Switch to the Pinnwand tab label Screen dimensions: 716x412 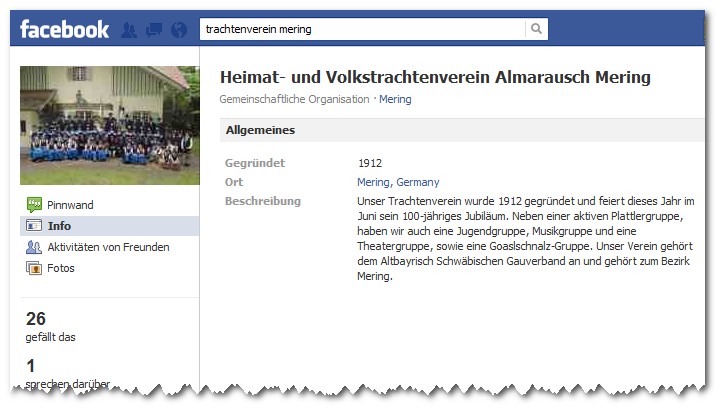70,205
